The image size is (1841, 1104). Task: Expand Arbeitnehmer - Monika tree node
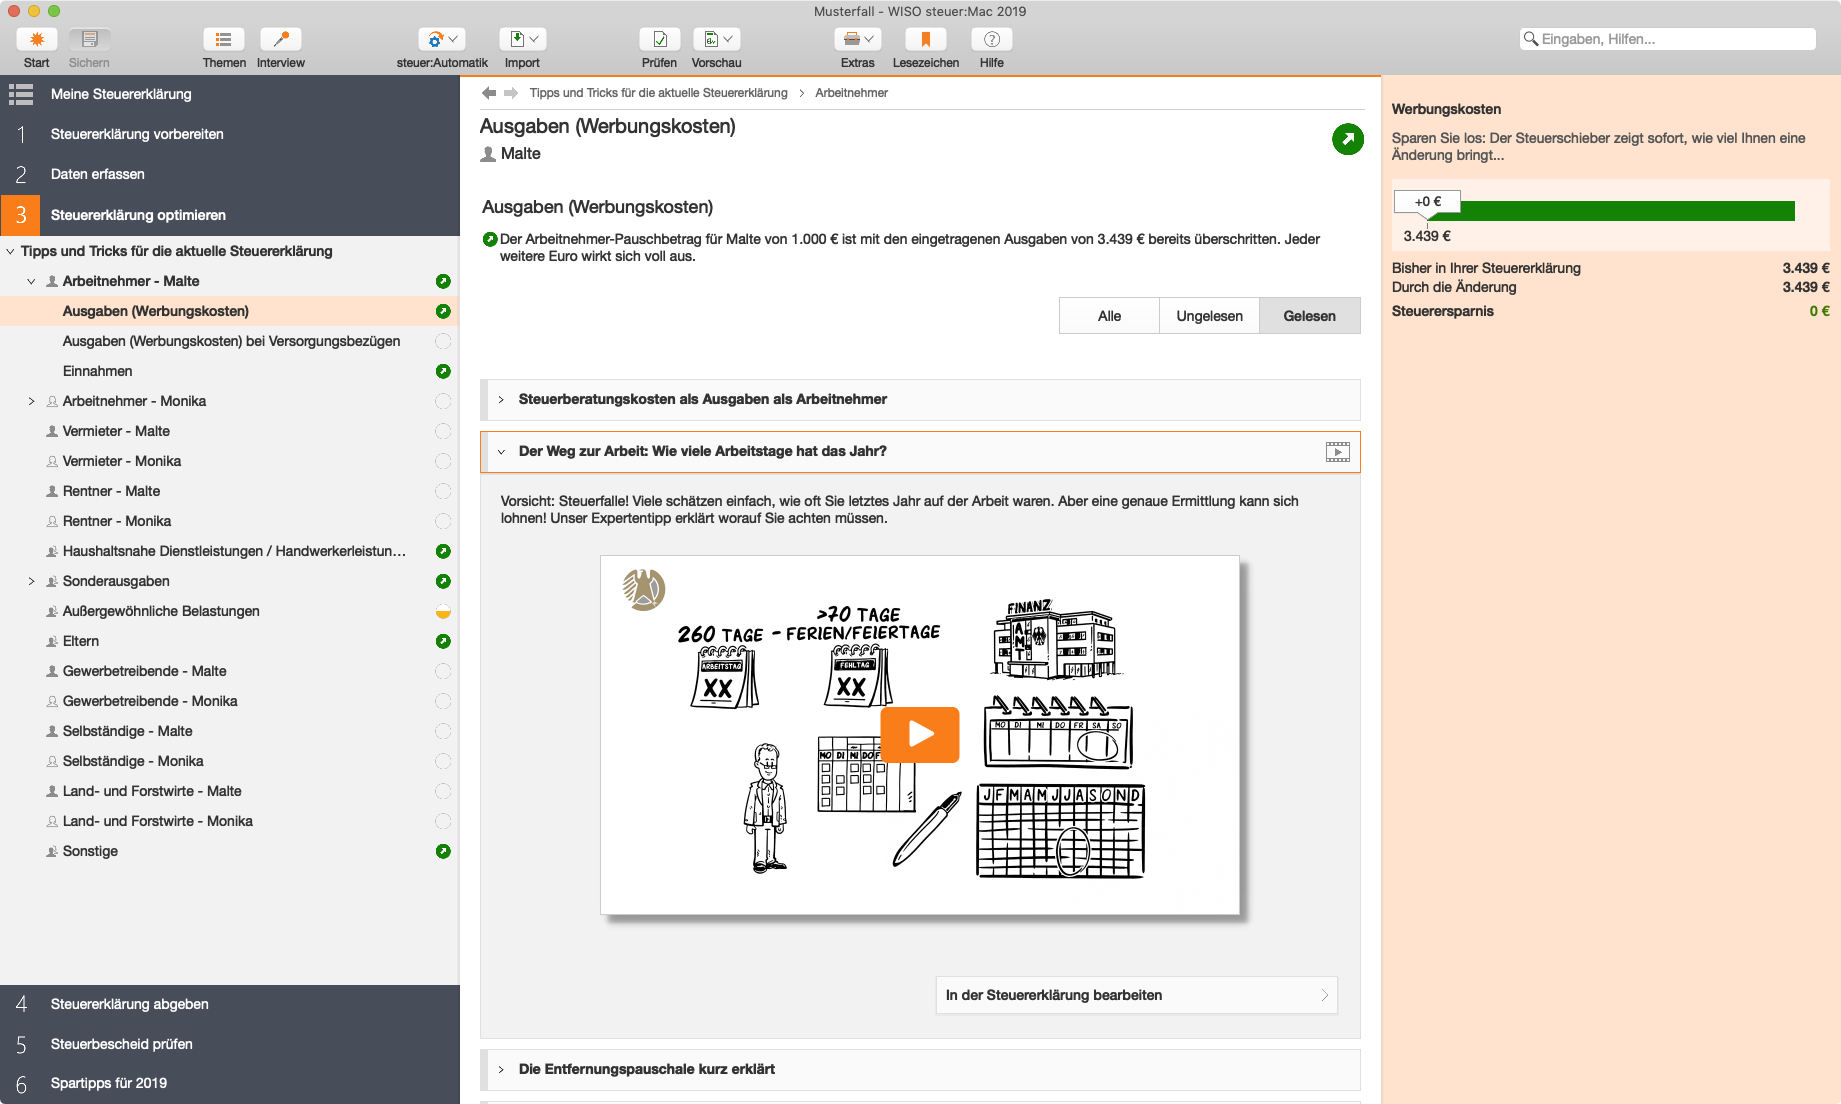coord(31,402)
